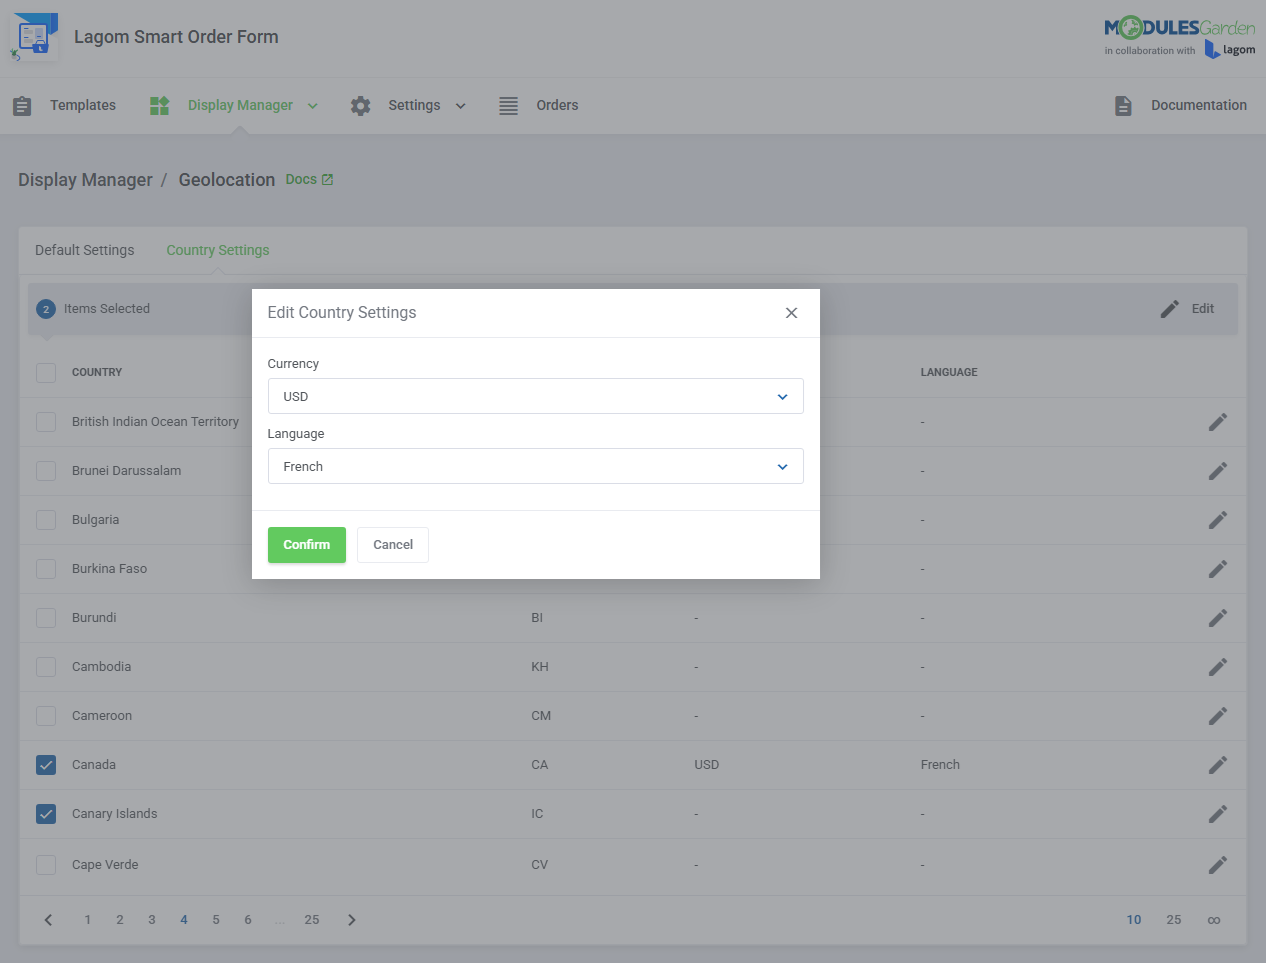The height and width of the screenshot is (963, 1266).
Task: Go to page 5
Action: point(216,920)
